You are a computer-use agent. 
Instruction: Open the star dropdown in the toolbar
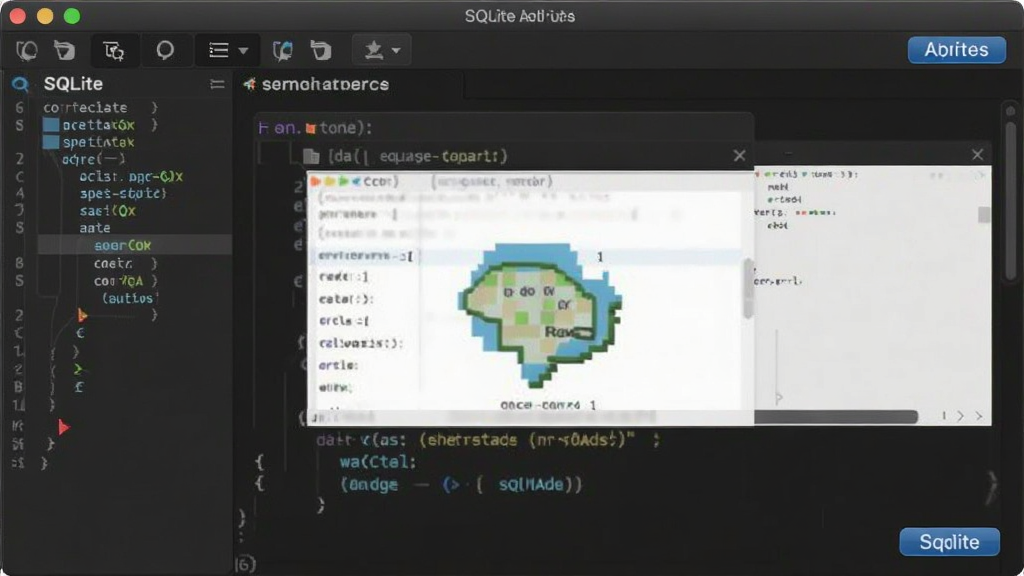[x=382, y=50]
